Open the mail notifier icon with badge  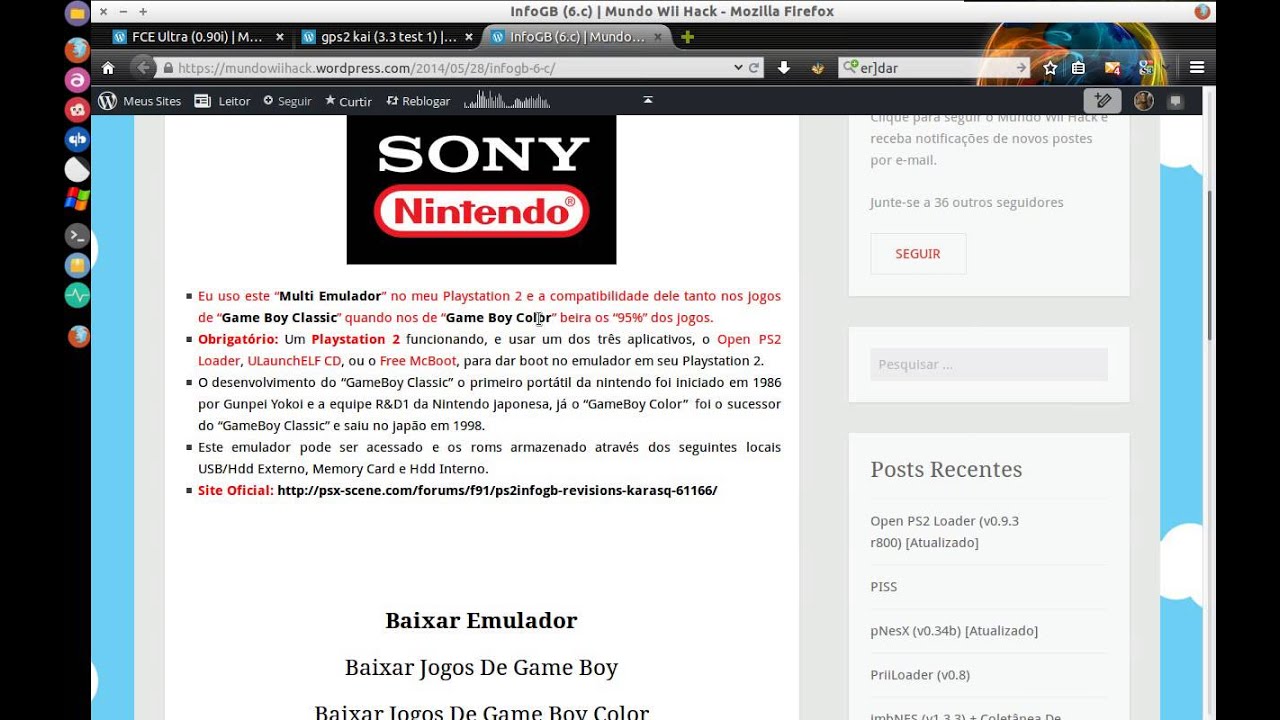pyautogui.click(x=1112, y=68)
